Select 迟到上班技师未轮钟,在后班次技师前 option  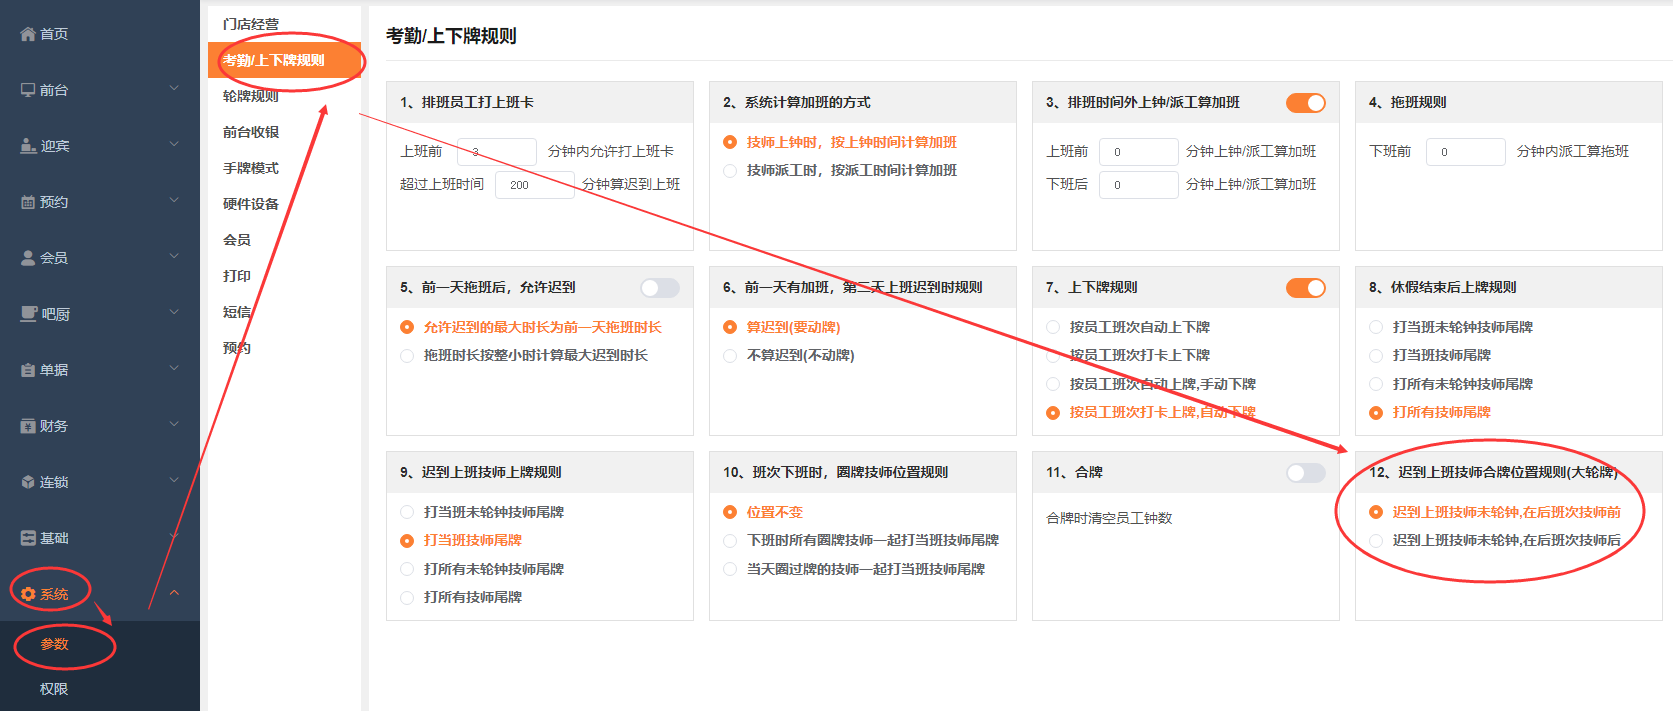click(x=1495, y=512)
